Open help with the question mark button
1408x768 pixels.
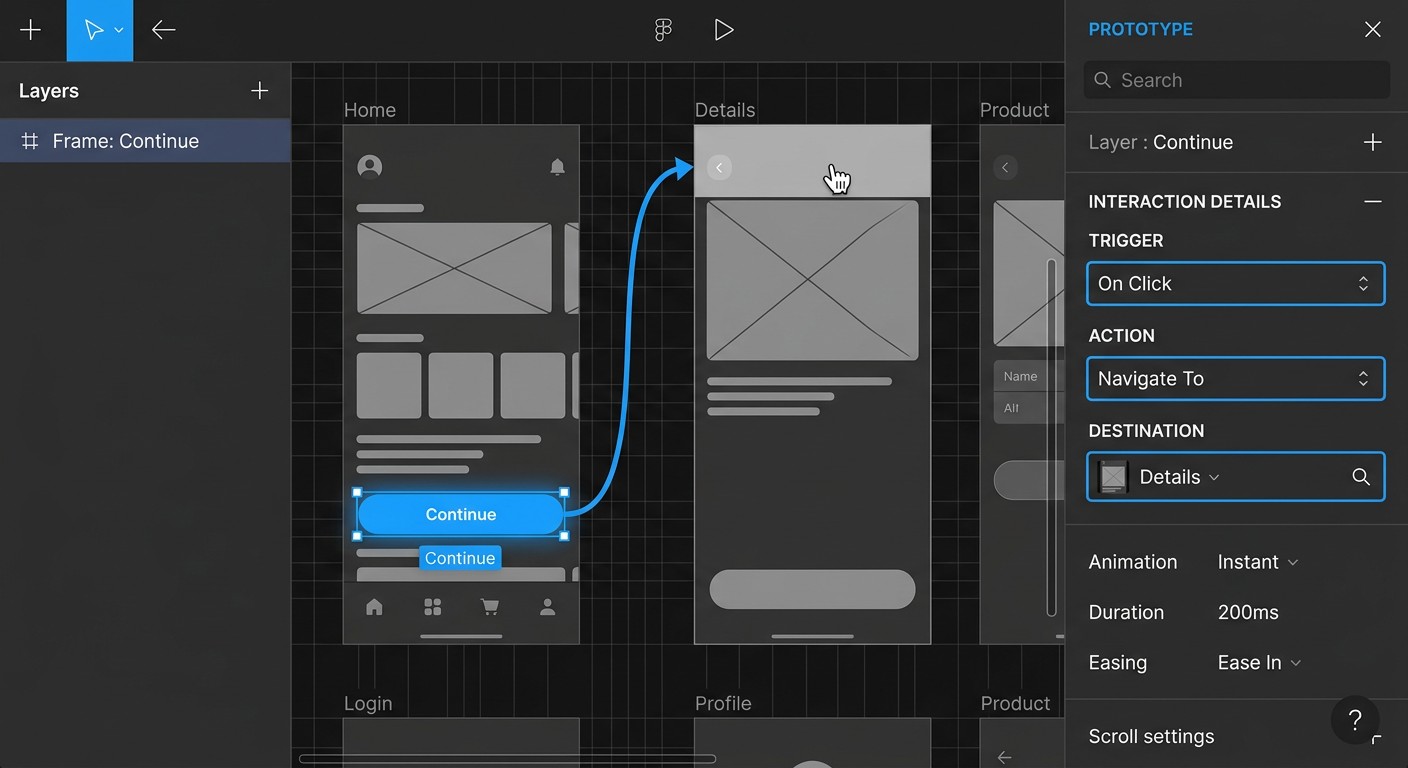click(1355, 720)
